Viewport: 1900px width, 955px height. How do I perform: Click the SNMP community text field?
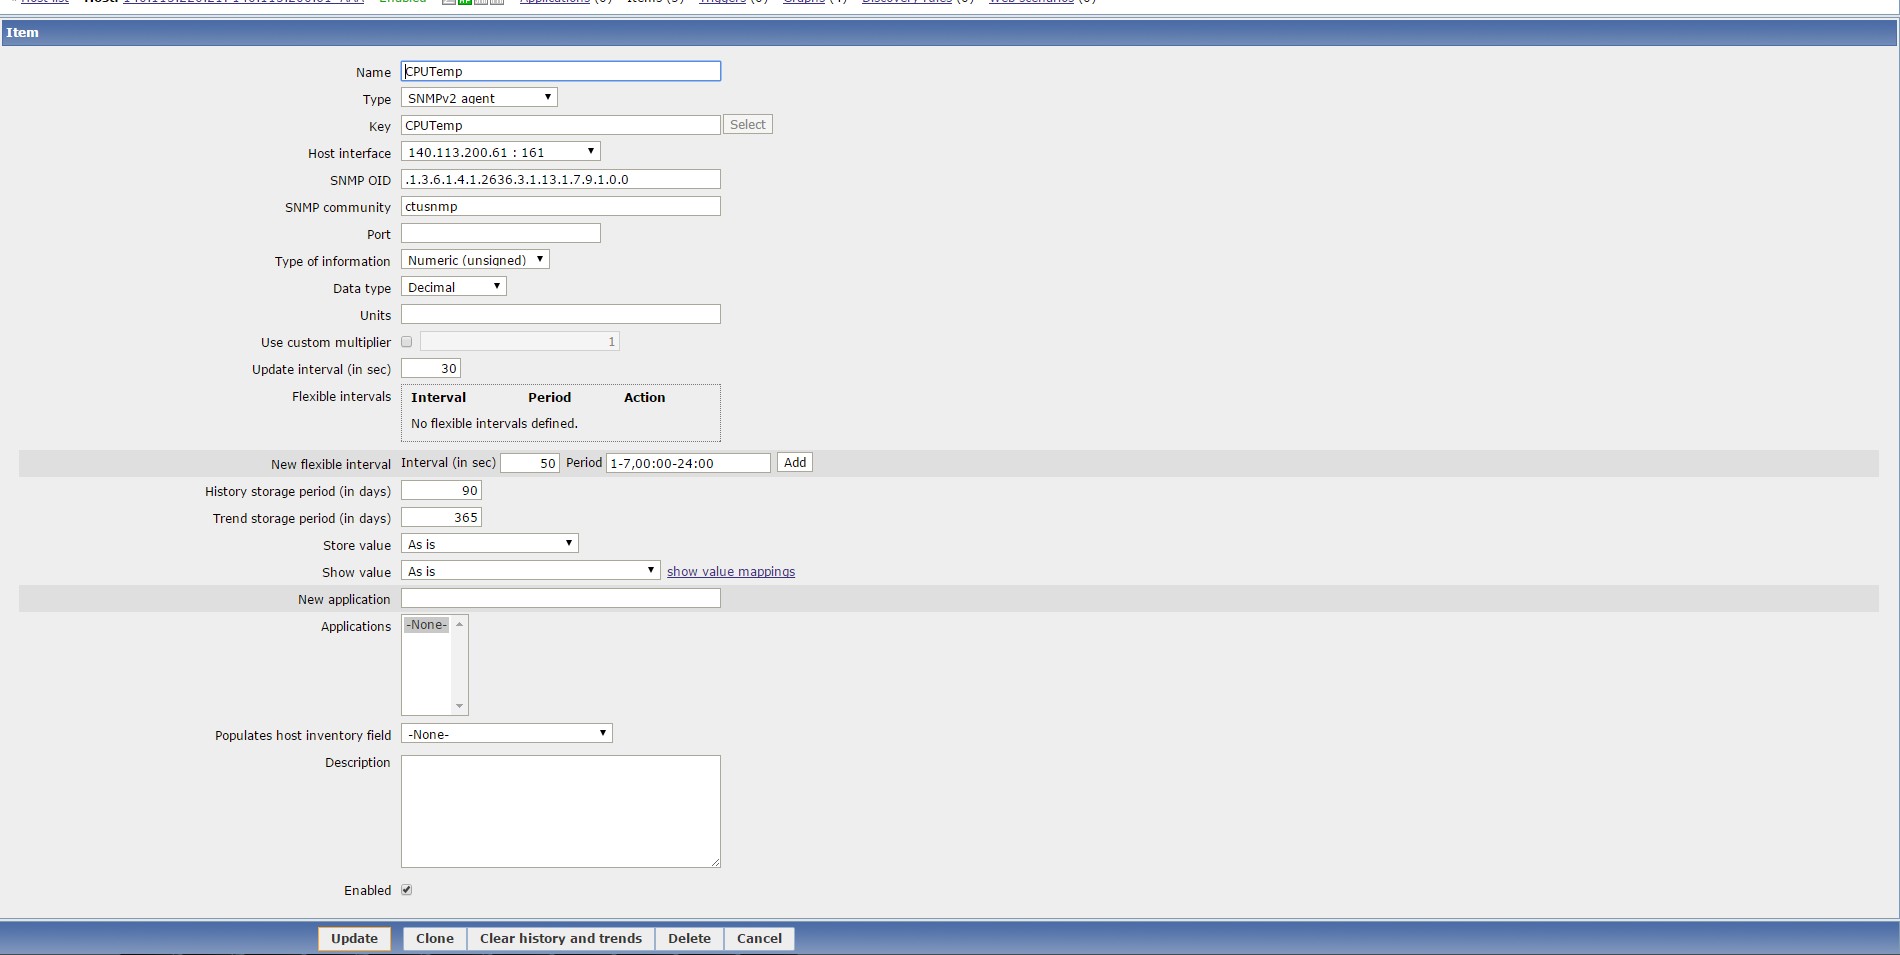(560, 206)
